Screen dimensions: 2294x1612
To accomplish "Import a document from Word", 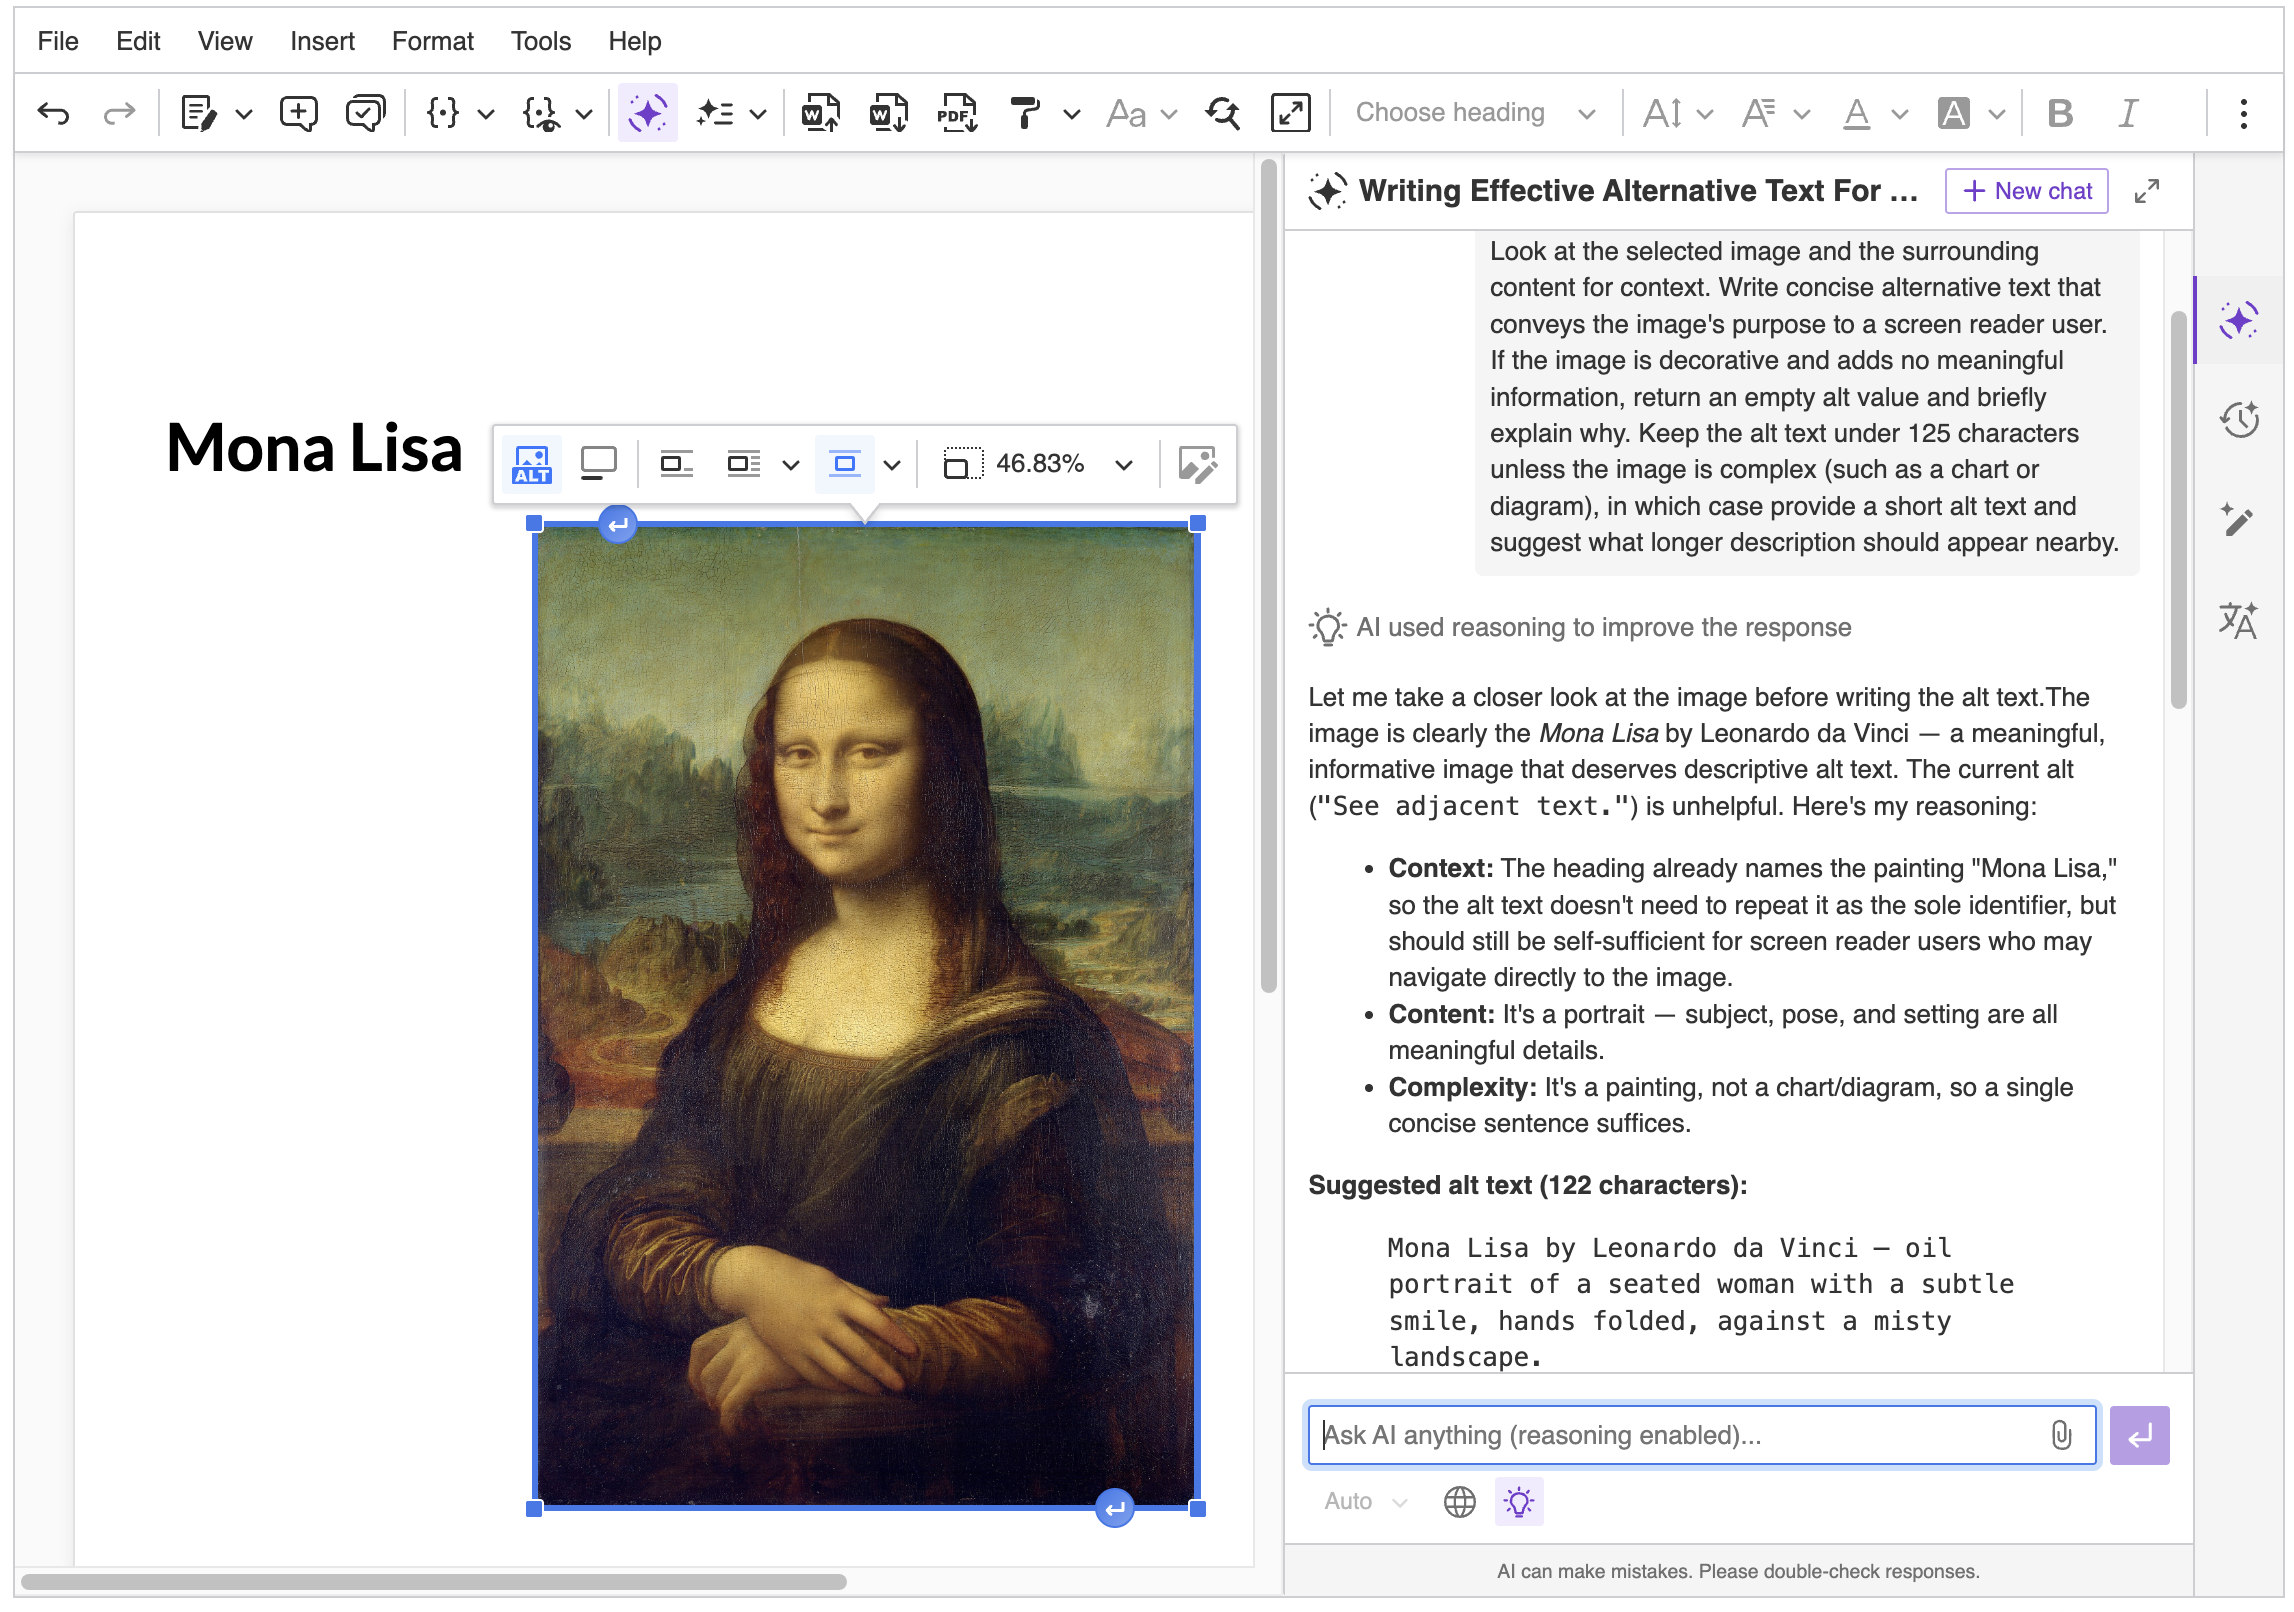I will [x=821, y=113].
